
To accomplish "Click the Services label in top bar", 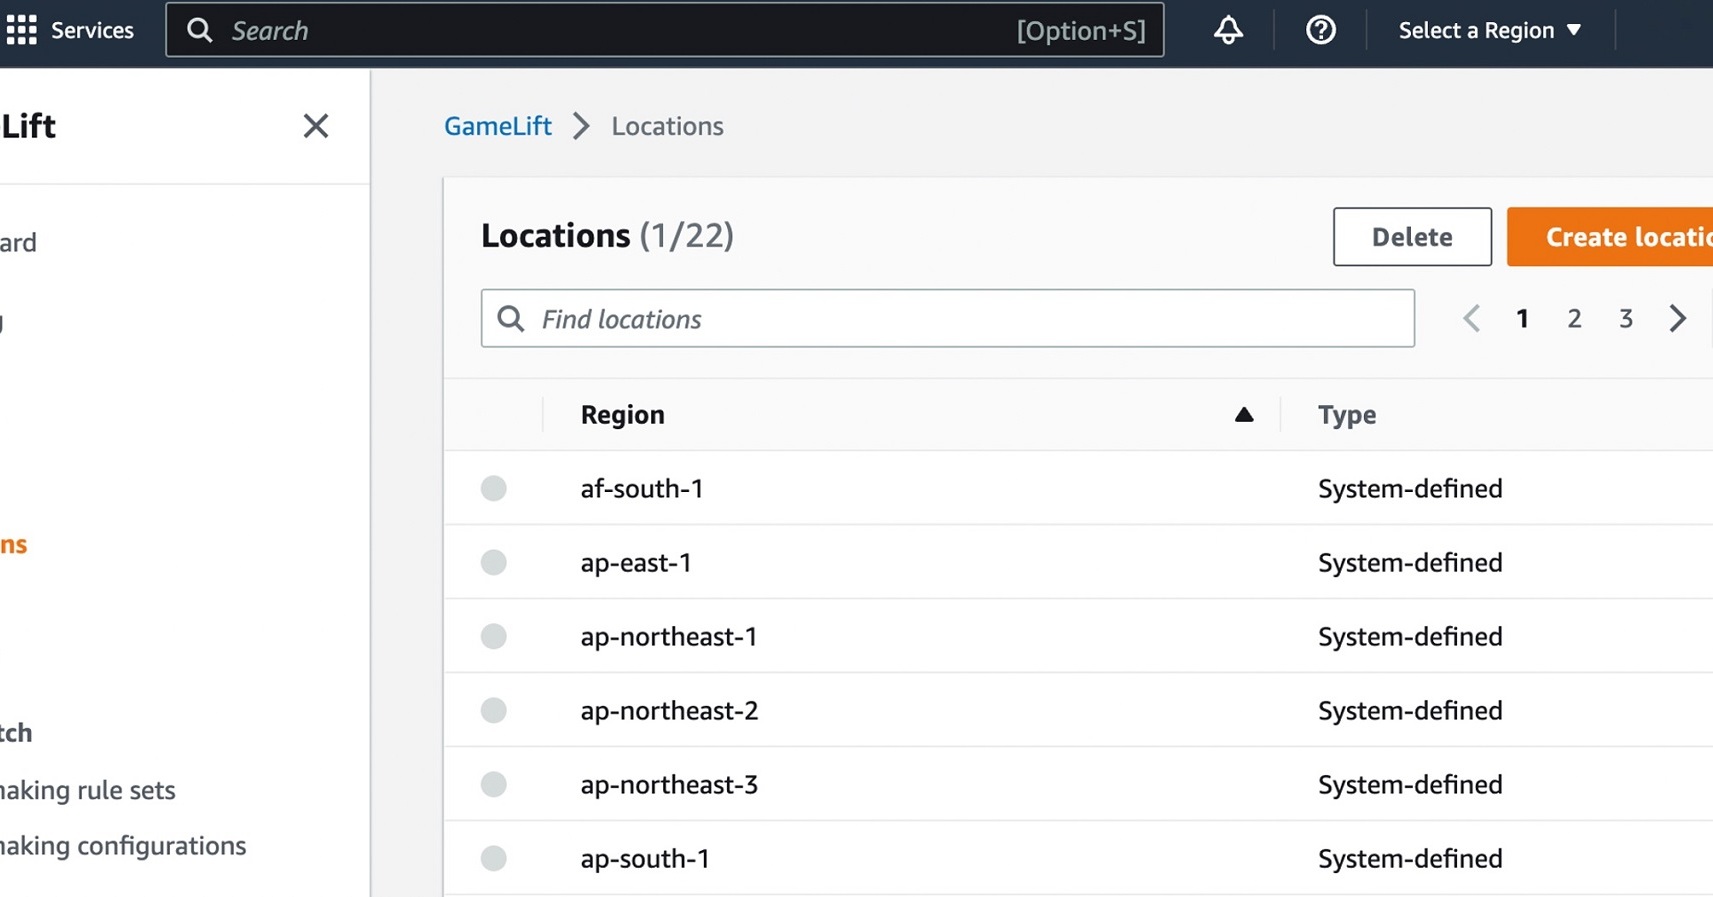I will point(92,30).
